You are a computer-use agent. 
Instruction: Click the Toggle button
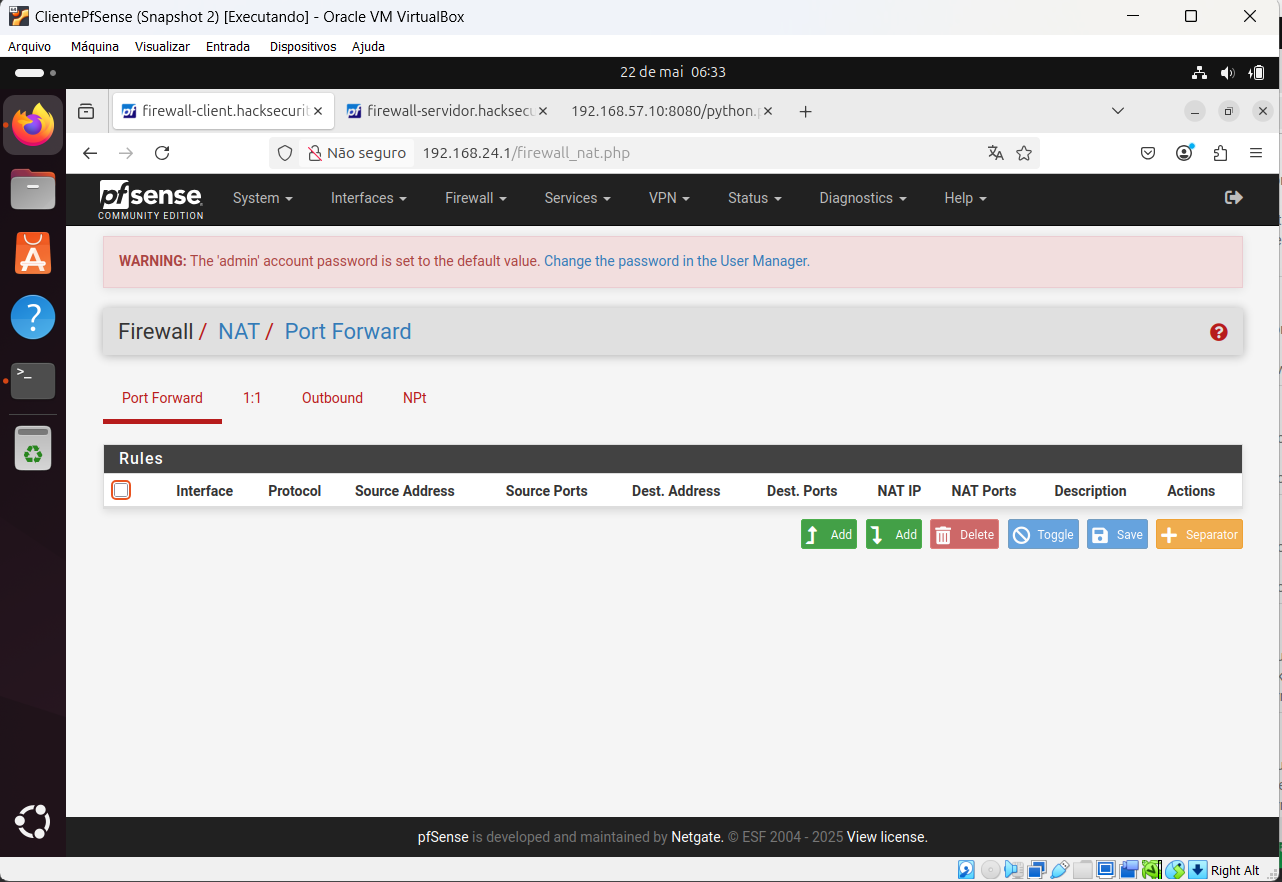(1043, 534)
